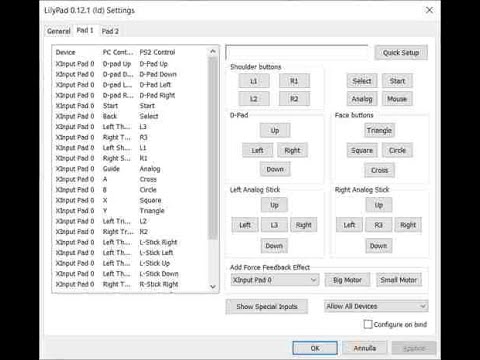Screen dimensions: 480x360
Task: Click the Device column header
Action: [x=77, y=52]
